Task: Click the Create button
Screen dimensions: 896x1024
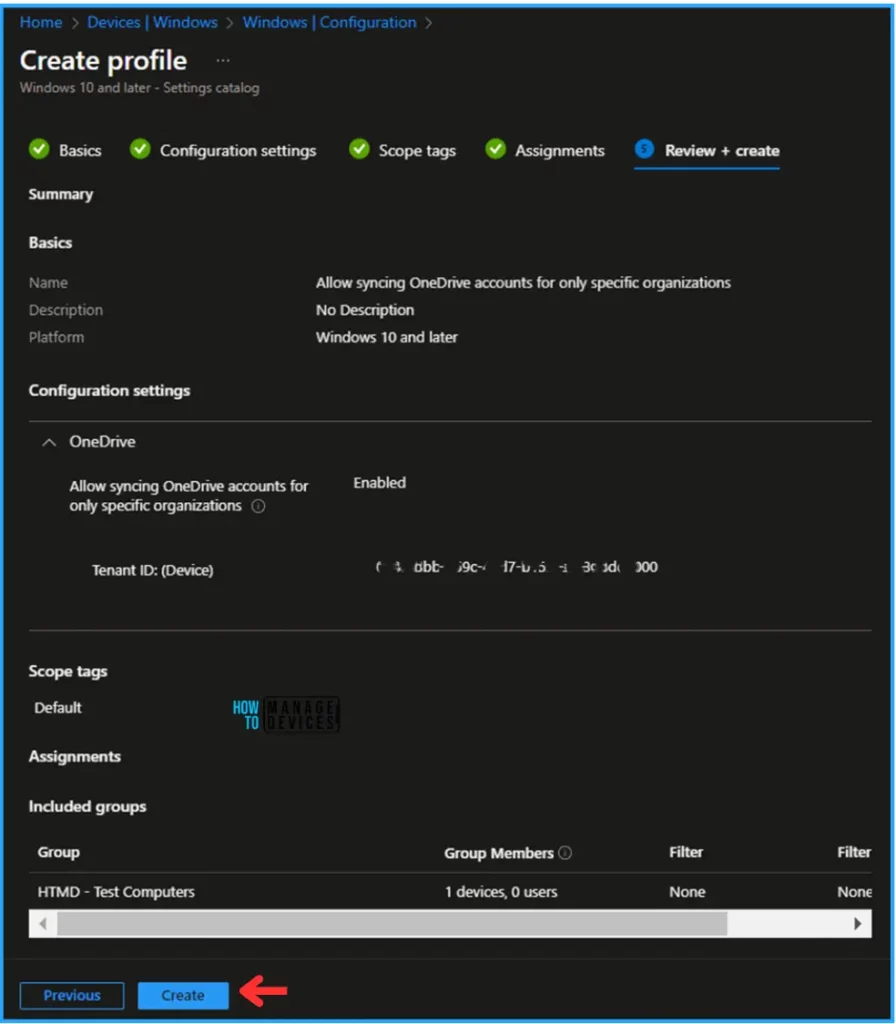Action: click(183, 995)
